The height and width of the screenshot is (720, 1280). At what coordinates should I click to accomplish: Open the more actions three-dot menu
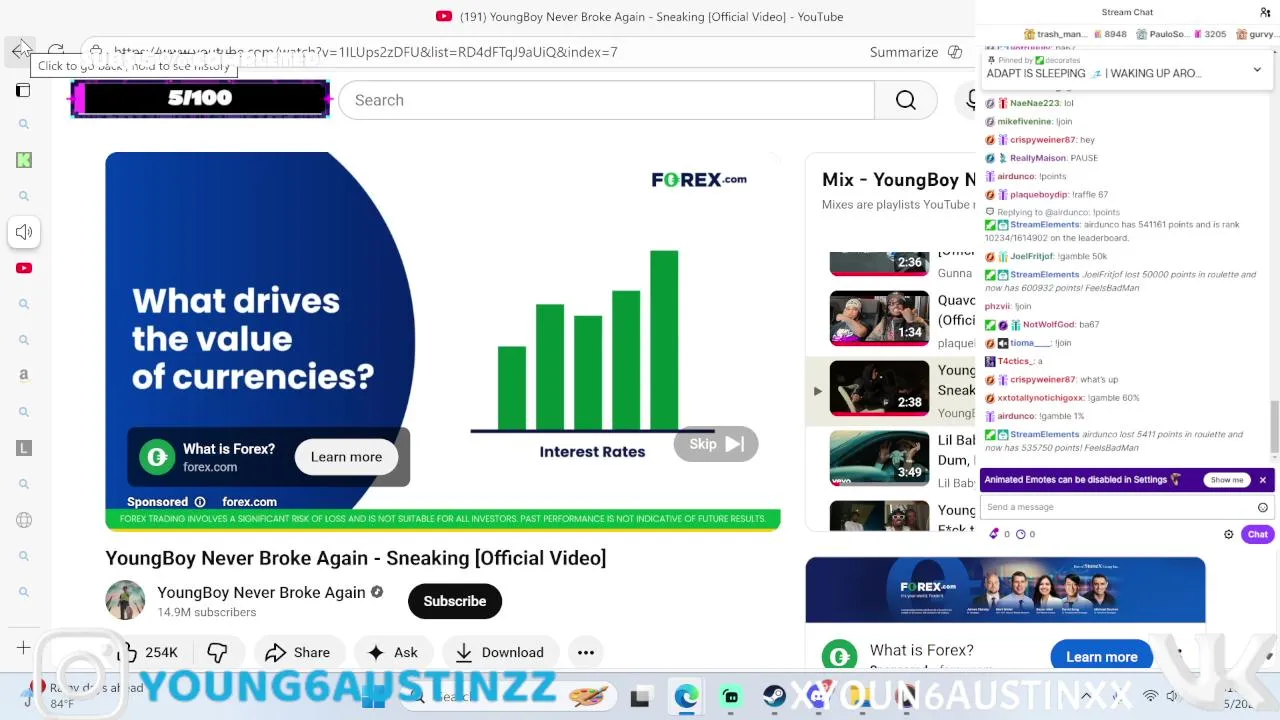click(586, 652)
